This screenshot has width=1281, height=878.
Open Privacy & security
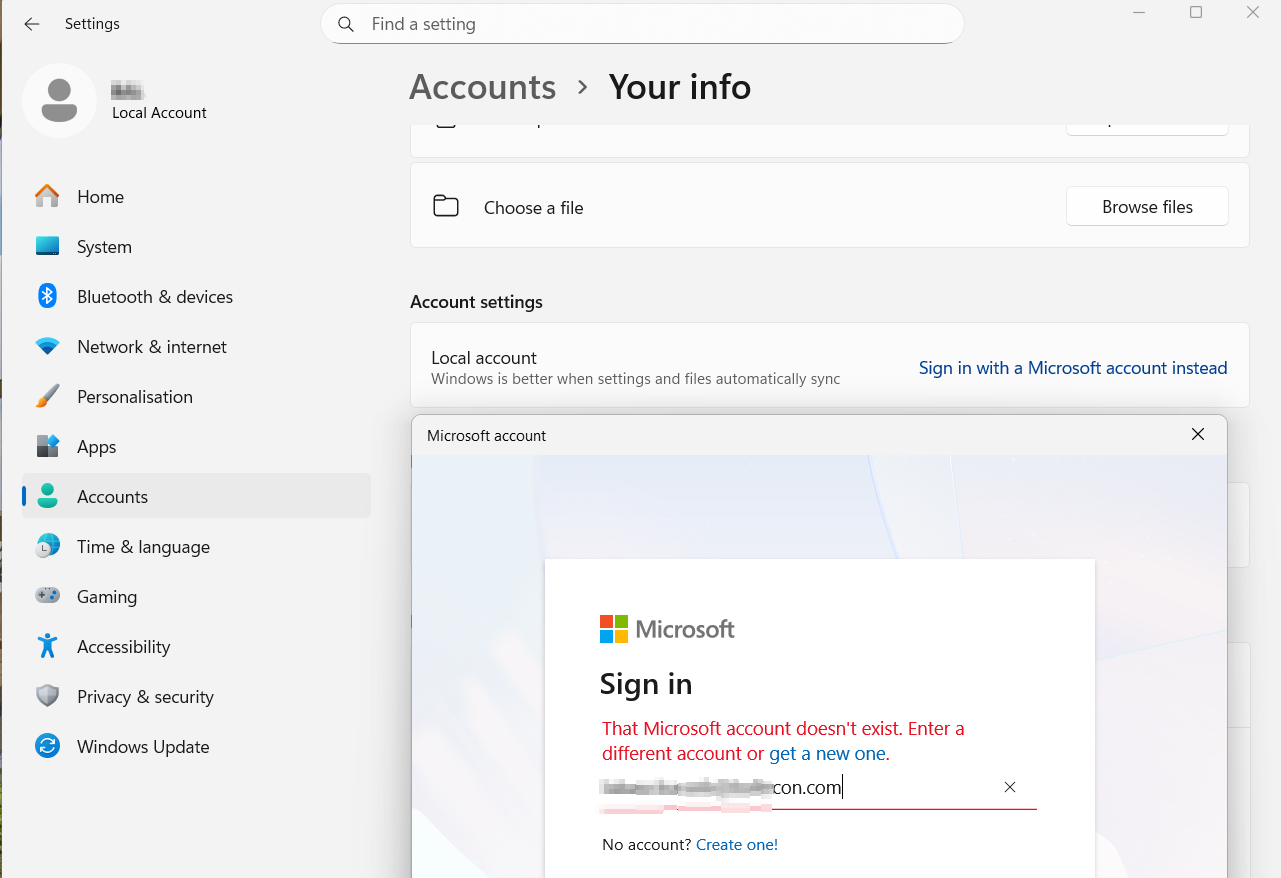coord(196,697)
